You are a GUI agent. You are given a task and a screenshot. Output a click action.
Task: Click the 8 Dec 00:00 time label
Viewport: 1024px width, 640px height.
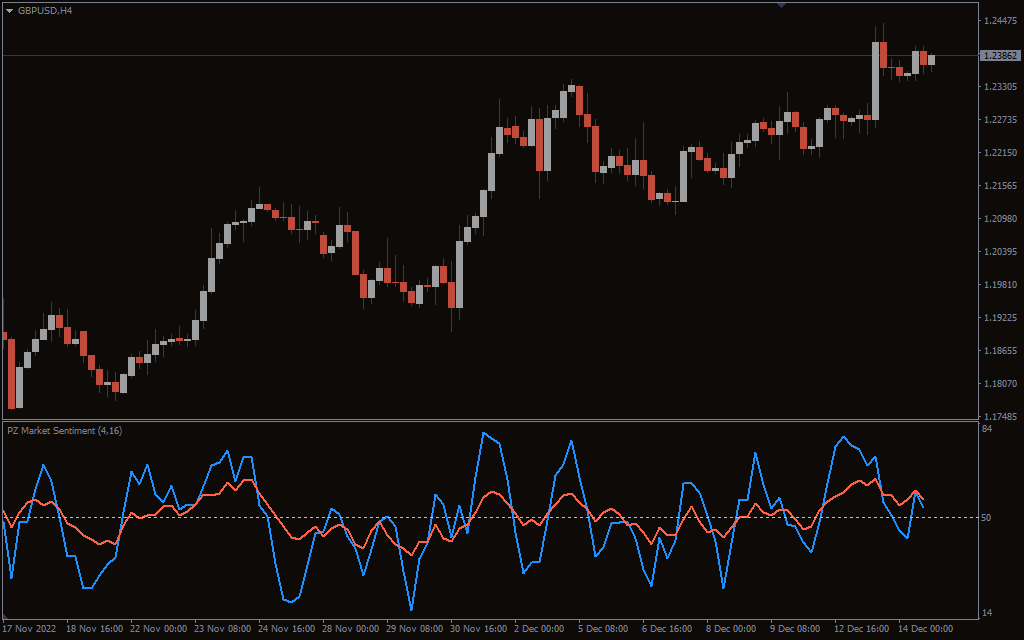pyautogui.click(x=731, y=630)
